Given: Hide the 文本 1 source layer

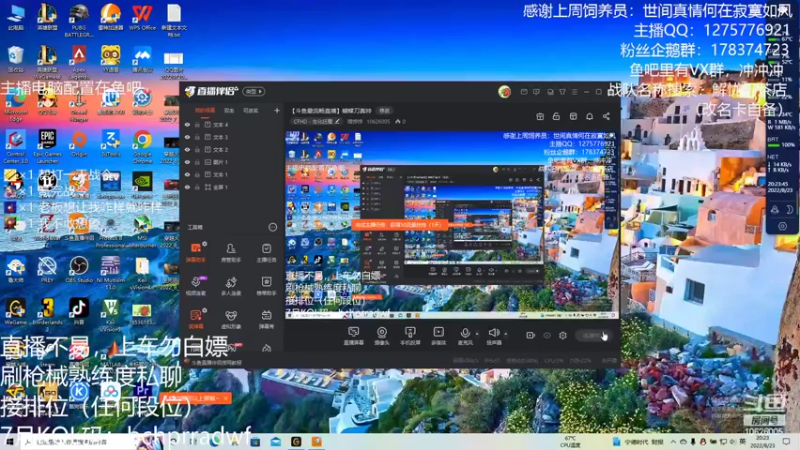Looking at the screenshot, I should pyautogui.click(x=187, y=174).
